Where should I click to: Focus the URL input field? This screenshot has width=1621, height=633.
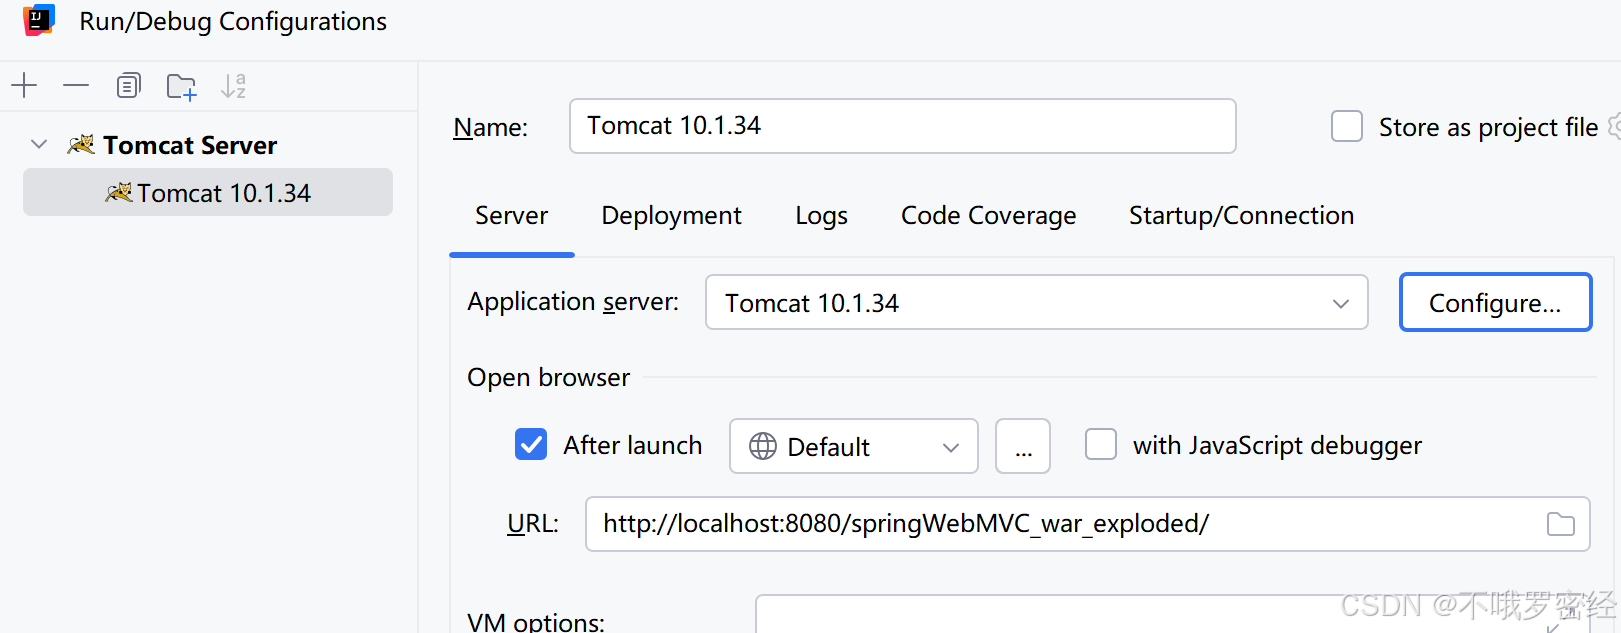(x=1087, y=523)
